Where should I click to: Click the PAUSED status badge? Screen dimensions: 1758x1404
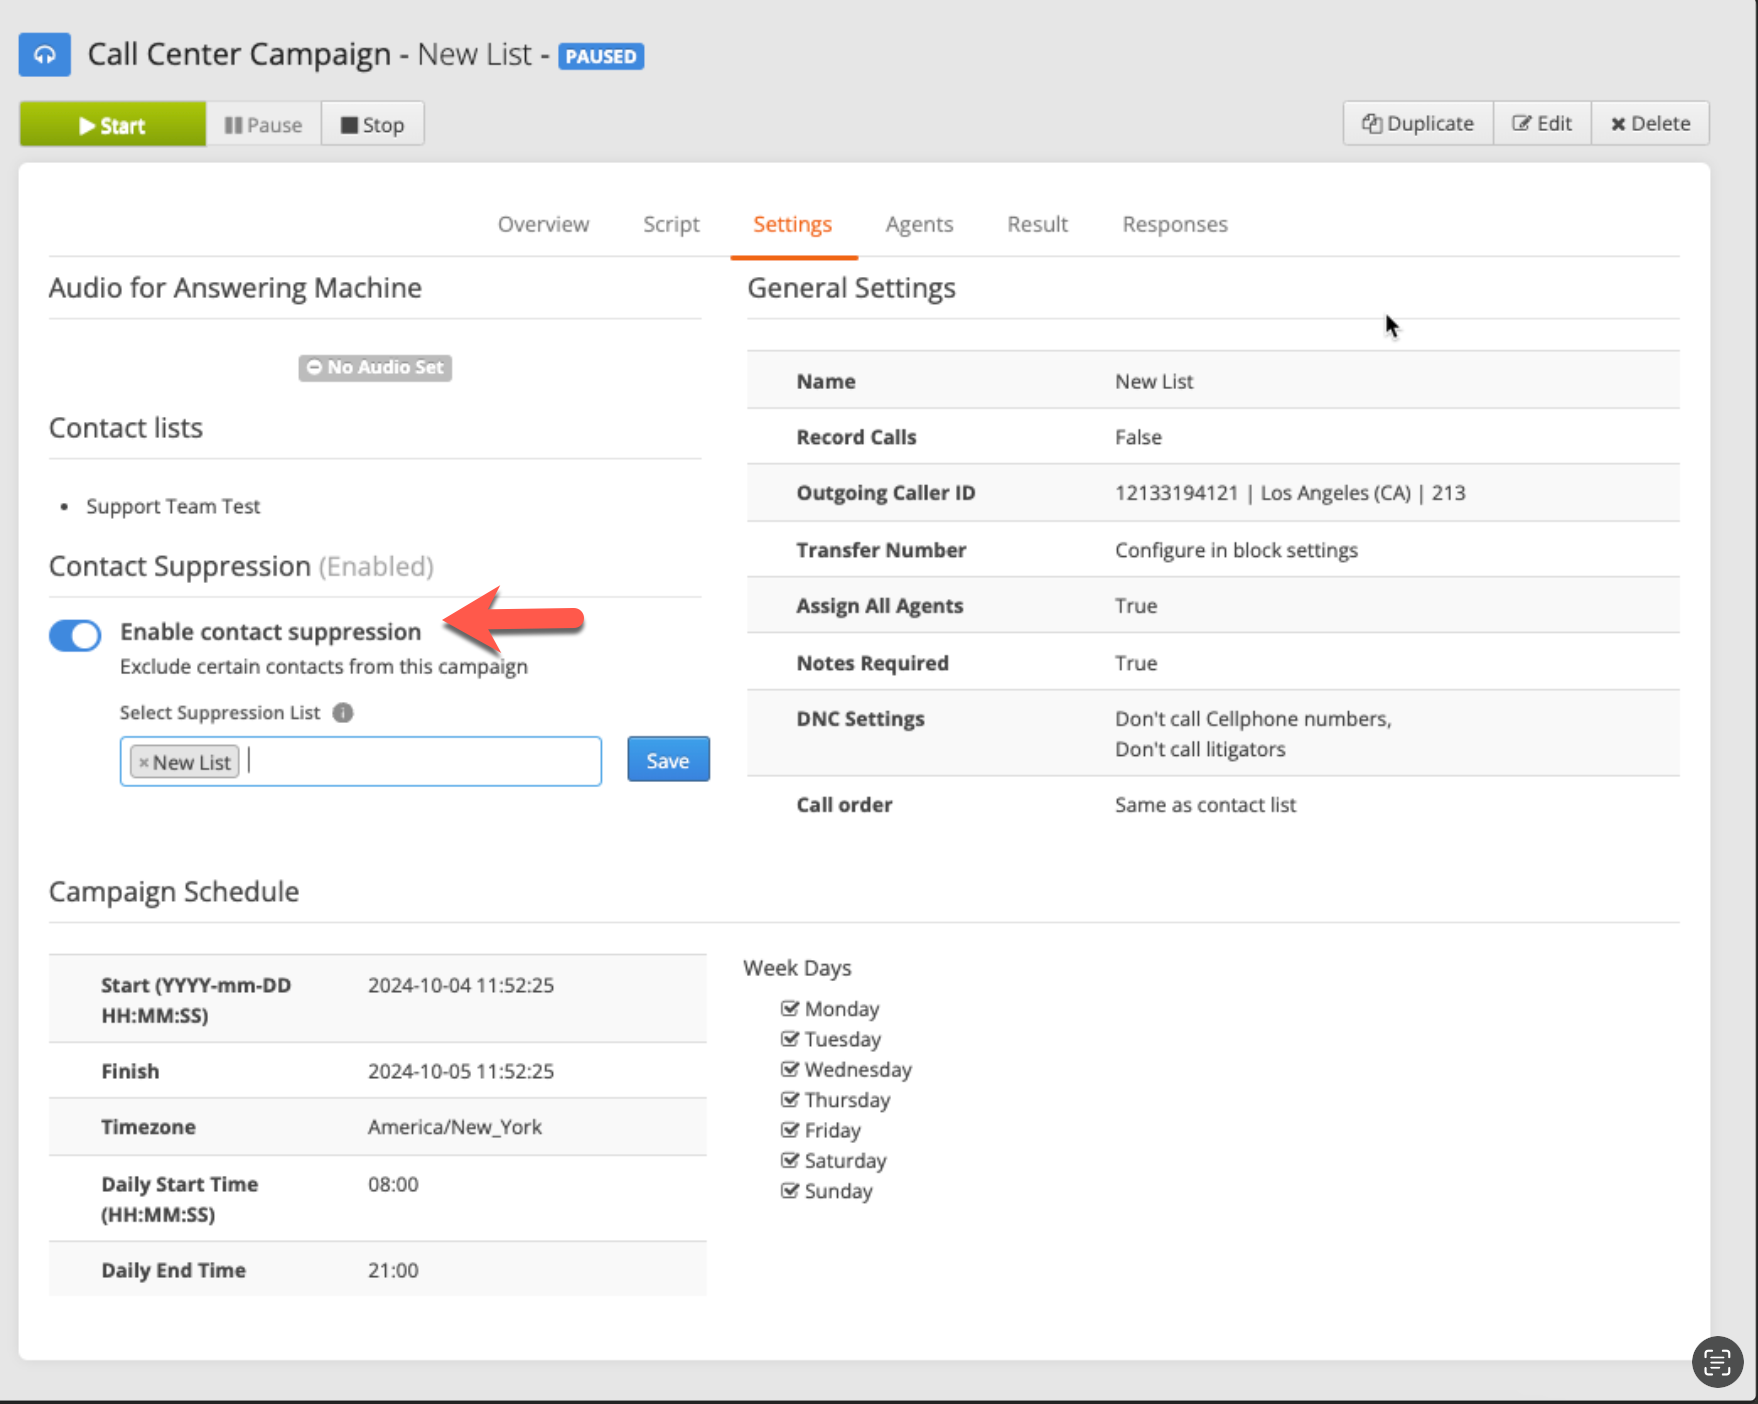click(600, 56)
